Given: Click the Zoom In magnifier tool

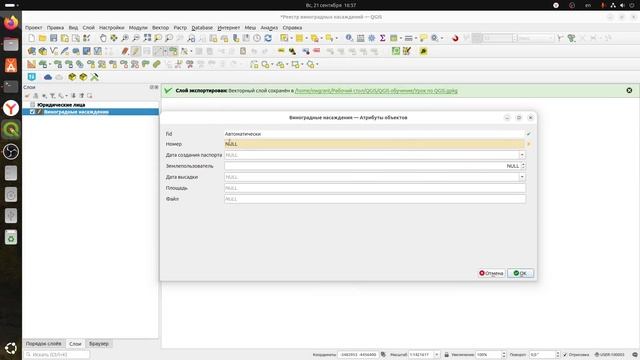Looking at the screenshot, I should point(125,38).
